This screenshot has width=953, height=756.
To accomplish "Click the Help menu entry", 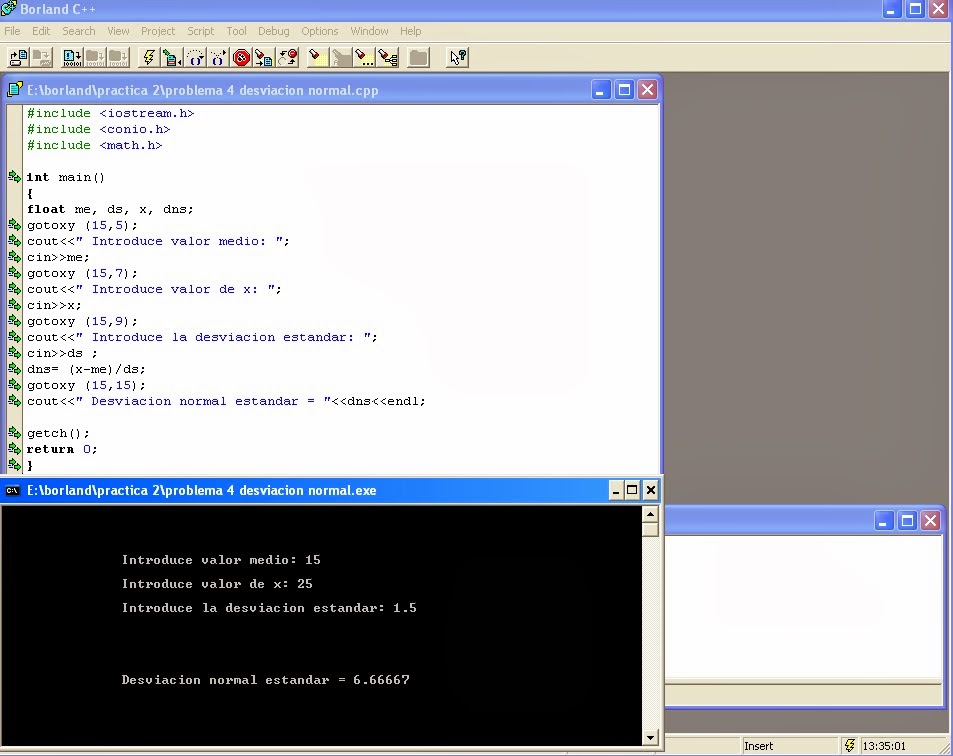I will pyautogui.click(x=410, y=31).
